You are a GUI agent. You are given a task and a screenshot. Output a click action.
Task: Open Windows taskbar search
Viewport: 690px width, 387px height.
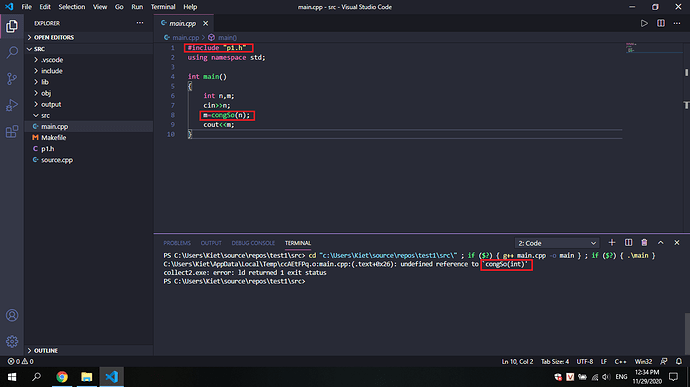coord(37,377)
